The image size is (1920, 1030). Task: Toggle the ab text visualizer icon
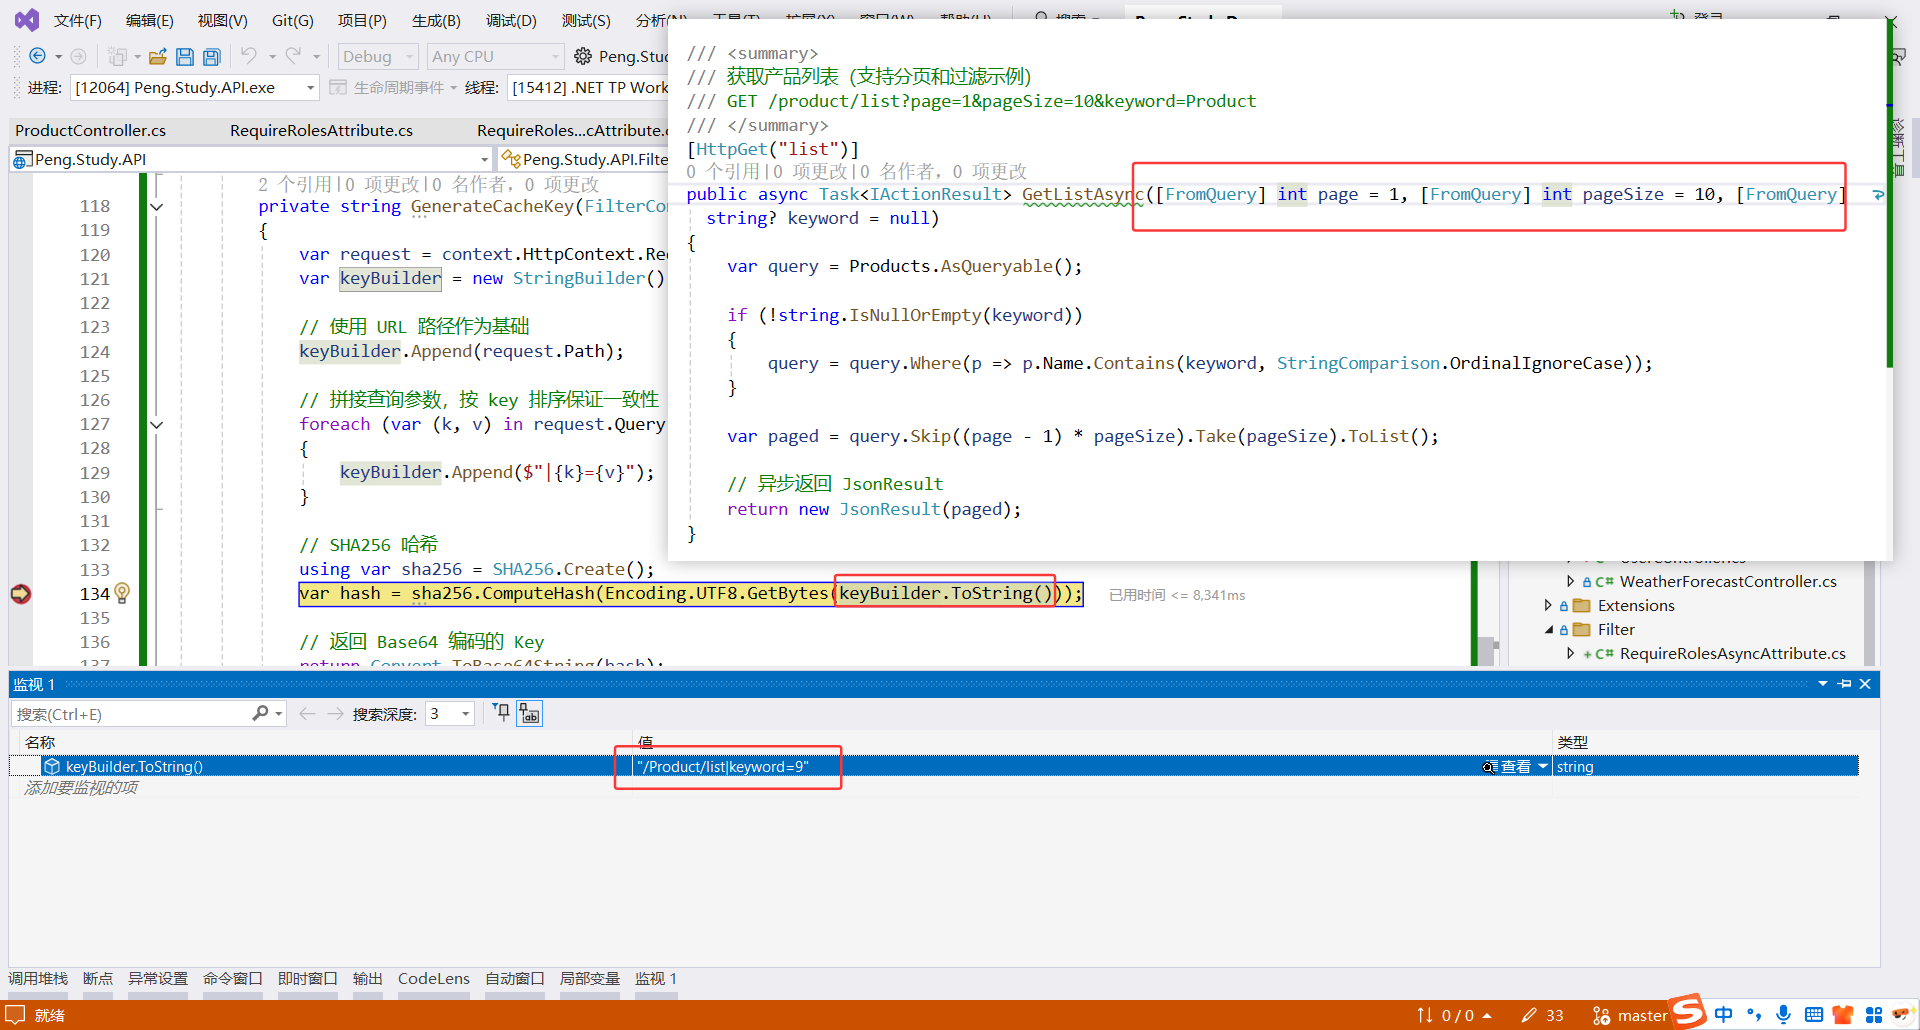(x=530, y=713)
